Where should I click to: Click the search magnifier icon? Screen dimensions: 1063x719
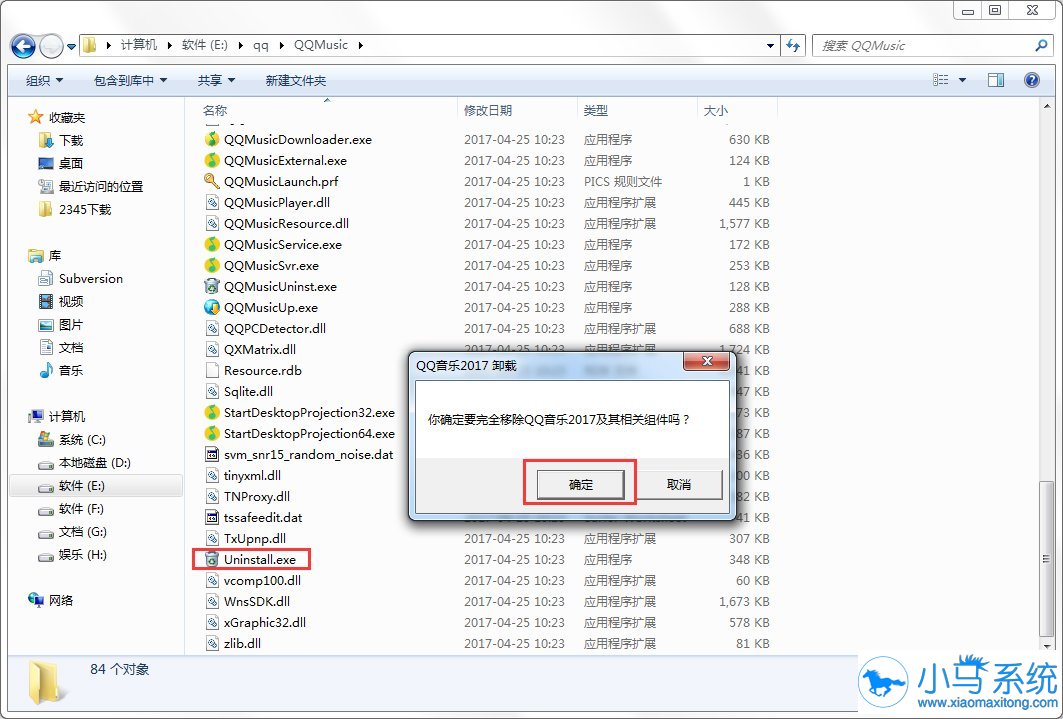click(1041, 45)
